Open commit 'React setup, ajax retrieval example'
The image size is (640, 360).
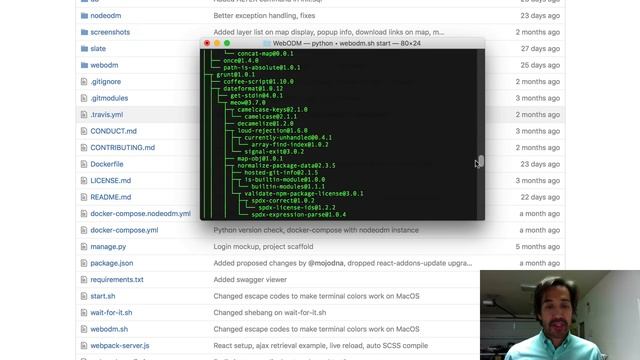point(320,346)
